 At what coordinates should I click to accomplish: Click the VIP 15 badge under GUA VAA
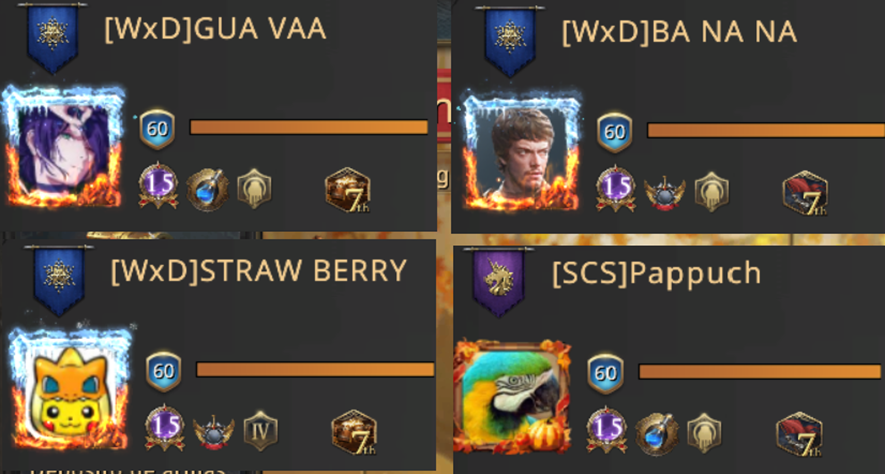[x=159, y=186]
